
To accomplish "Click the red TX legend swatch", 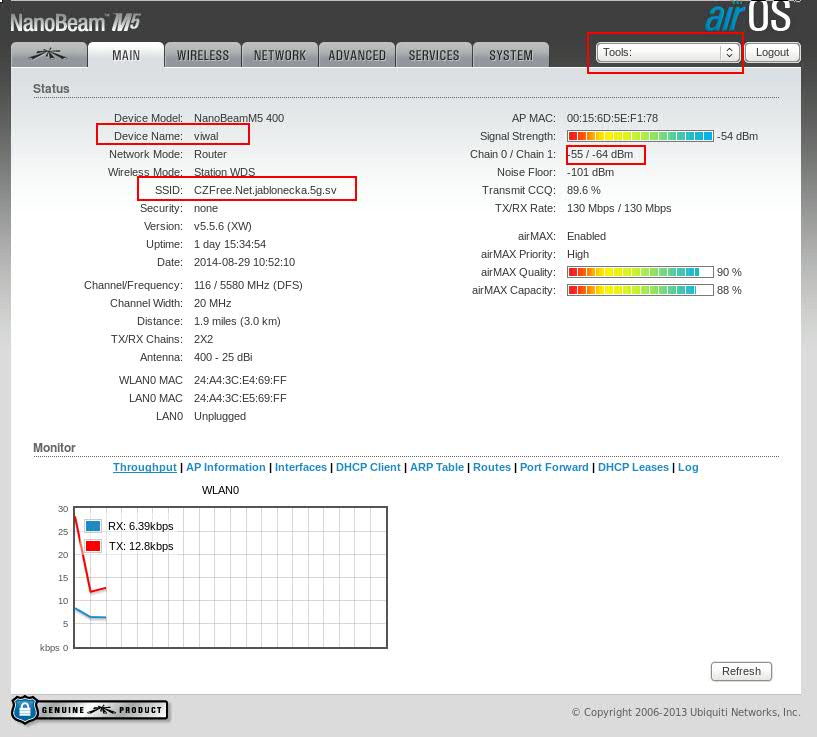I will [x=93, y=546].
